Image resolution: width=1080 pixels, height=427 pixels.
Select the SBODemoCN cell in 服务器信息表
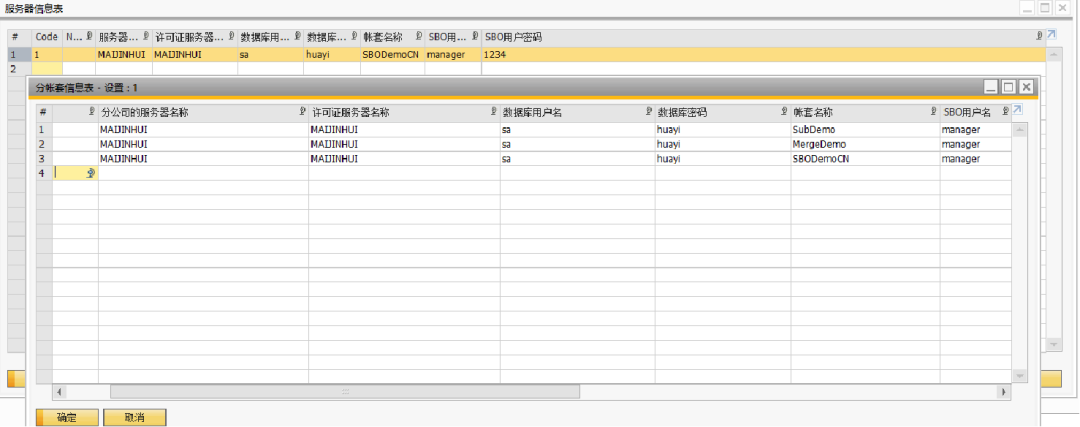coord(391,54)
